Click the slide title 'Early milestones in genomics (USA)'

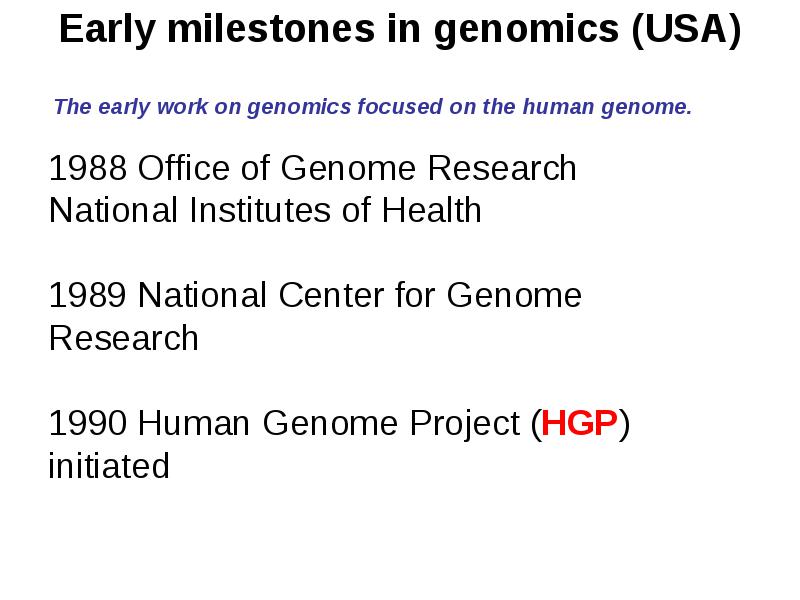[400, 30]
